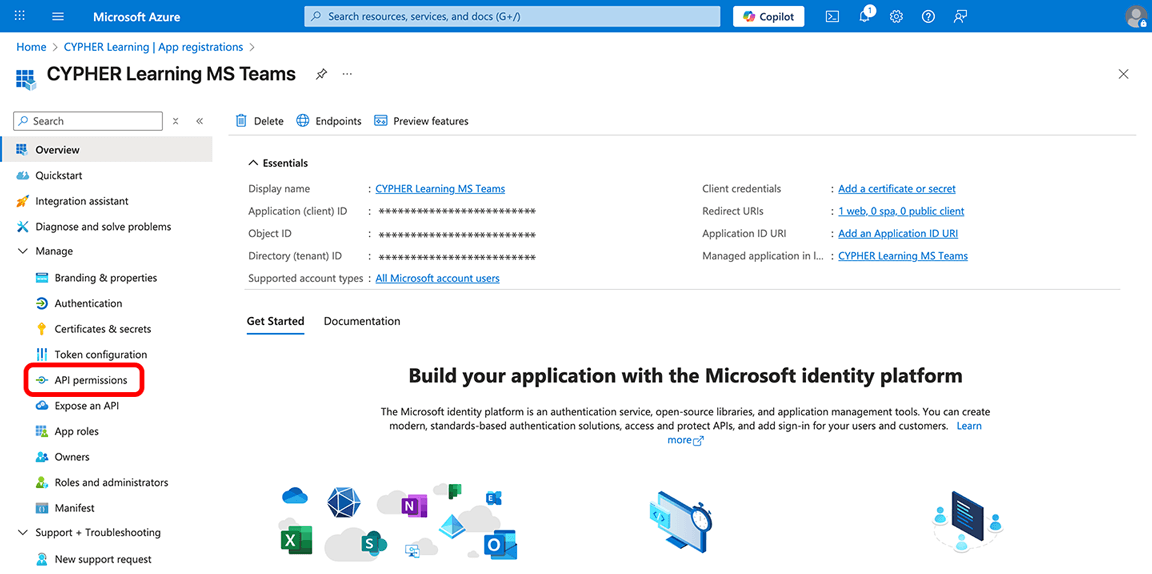Collapse the Essentials section
This screenshot has width=1152, height=574.
click(x=253, y=163)
